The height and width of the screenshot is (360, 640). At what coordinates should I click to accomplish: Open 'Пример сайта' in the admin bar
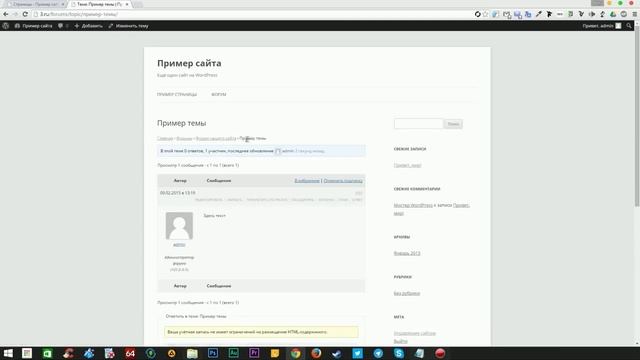click(x=33, y=26)
